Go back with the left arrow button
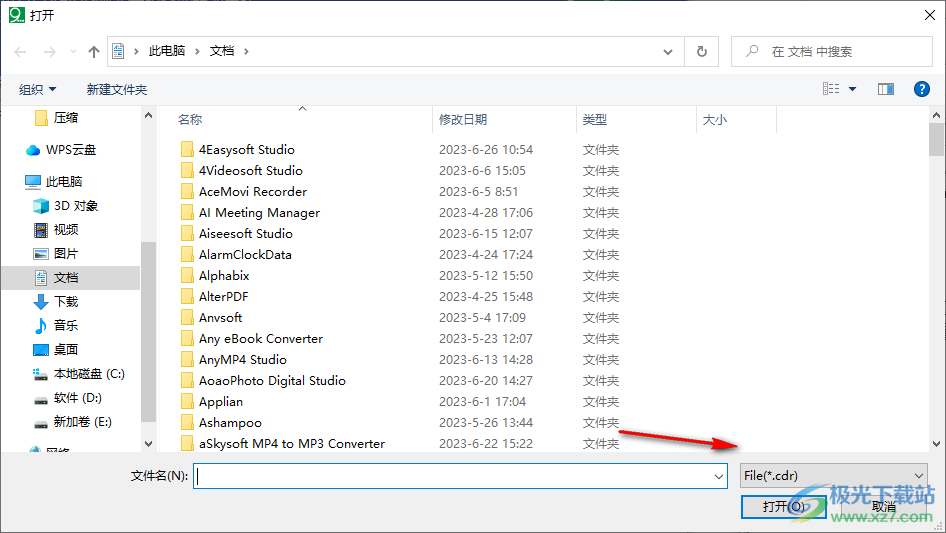 (x=20, y=52)
